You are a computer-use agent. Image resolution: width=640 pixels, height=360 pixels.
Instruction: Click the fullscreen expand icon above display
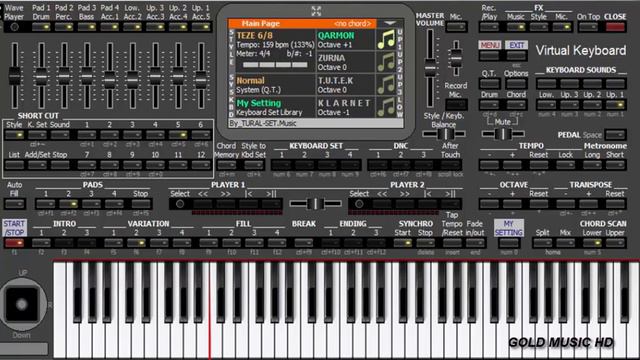[316, 11]
